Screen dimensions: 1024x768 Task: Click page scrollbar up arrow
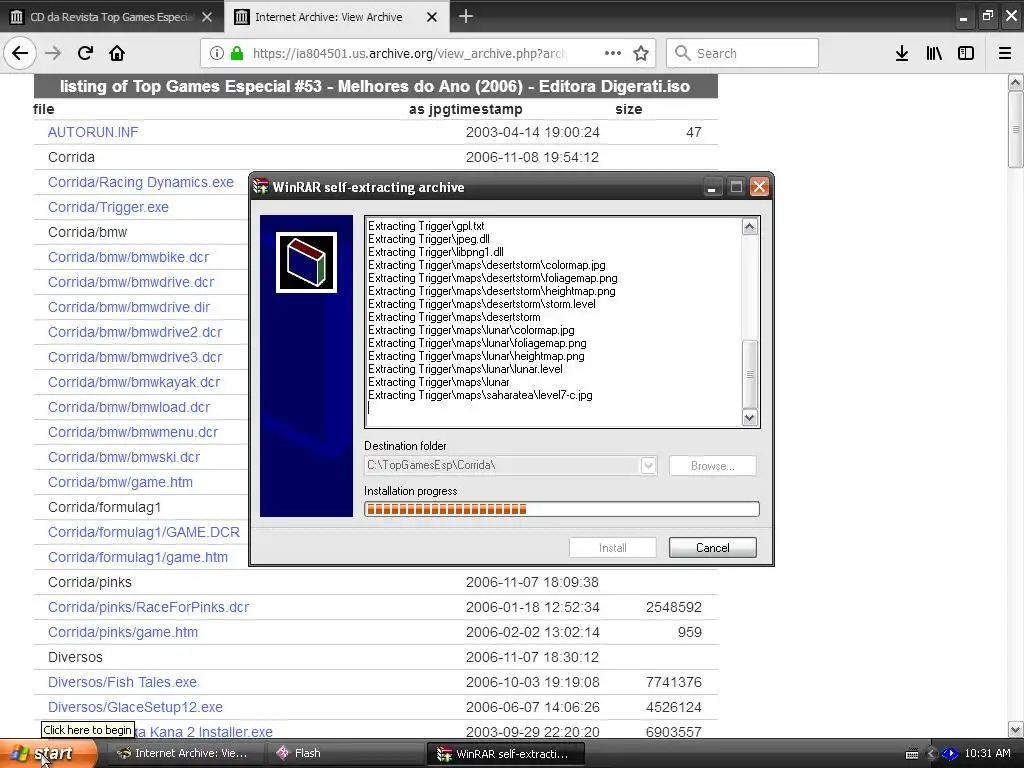[1015, 82]
